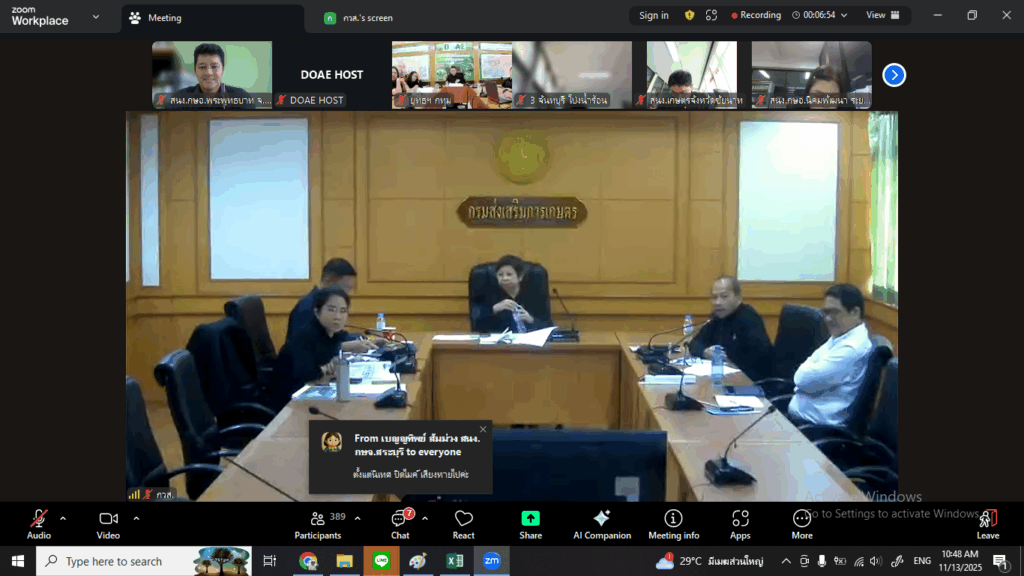Toggle the camera with the Video button
This screenshot has width=1024, height=576.
click(x=108, y=519)
